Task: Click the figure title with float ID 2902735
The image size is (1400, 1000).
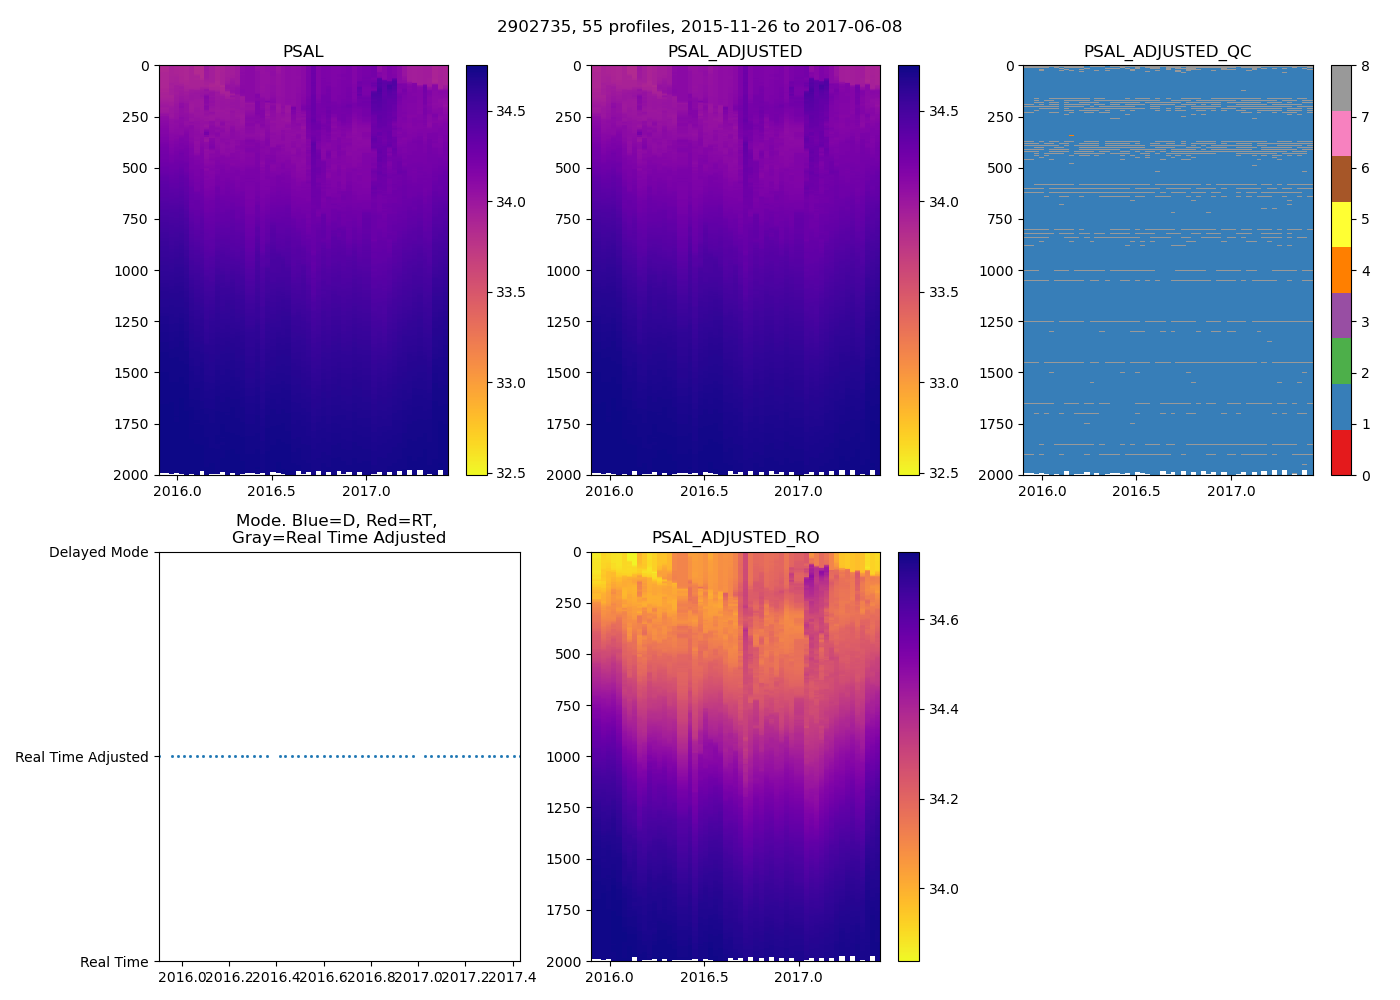Action: [x=699, y=27]
